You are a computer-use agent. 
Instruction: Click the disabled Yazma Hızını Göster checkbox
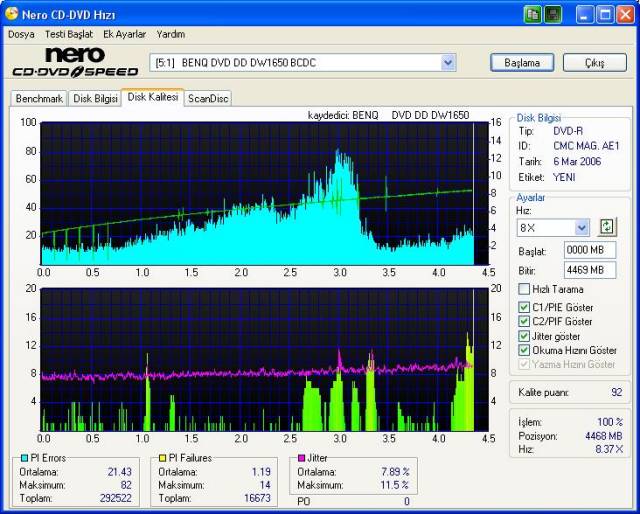point(524,364)
